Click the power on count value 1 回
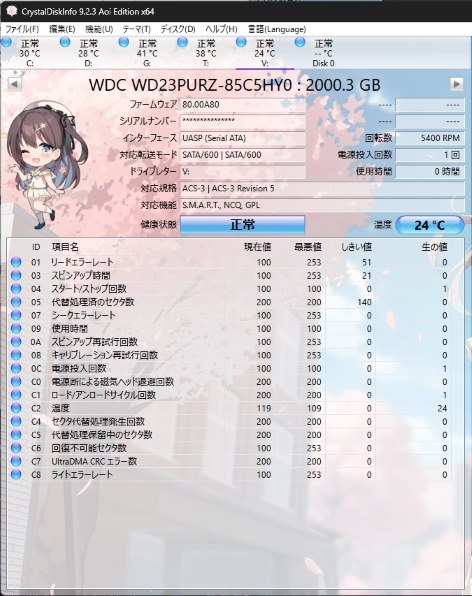472x596 pixels. (430, 155)
